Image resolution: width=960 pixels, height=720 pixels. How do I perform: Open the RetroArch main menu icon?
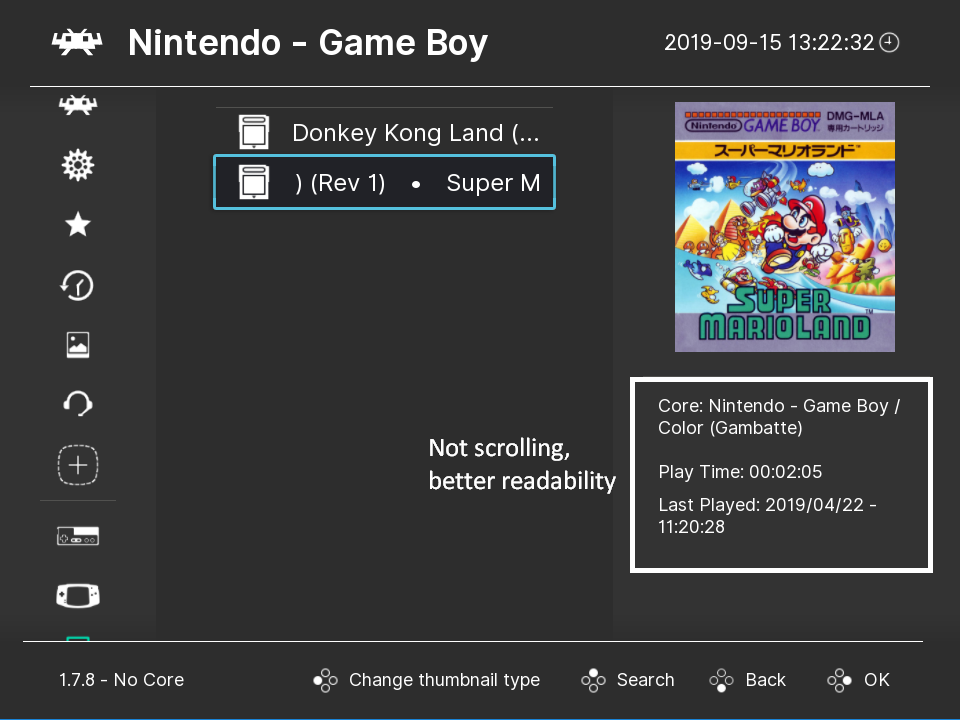pyautogui.click(x=78, y=105)
